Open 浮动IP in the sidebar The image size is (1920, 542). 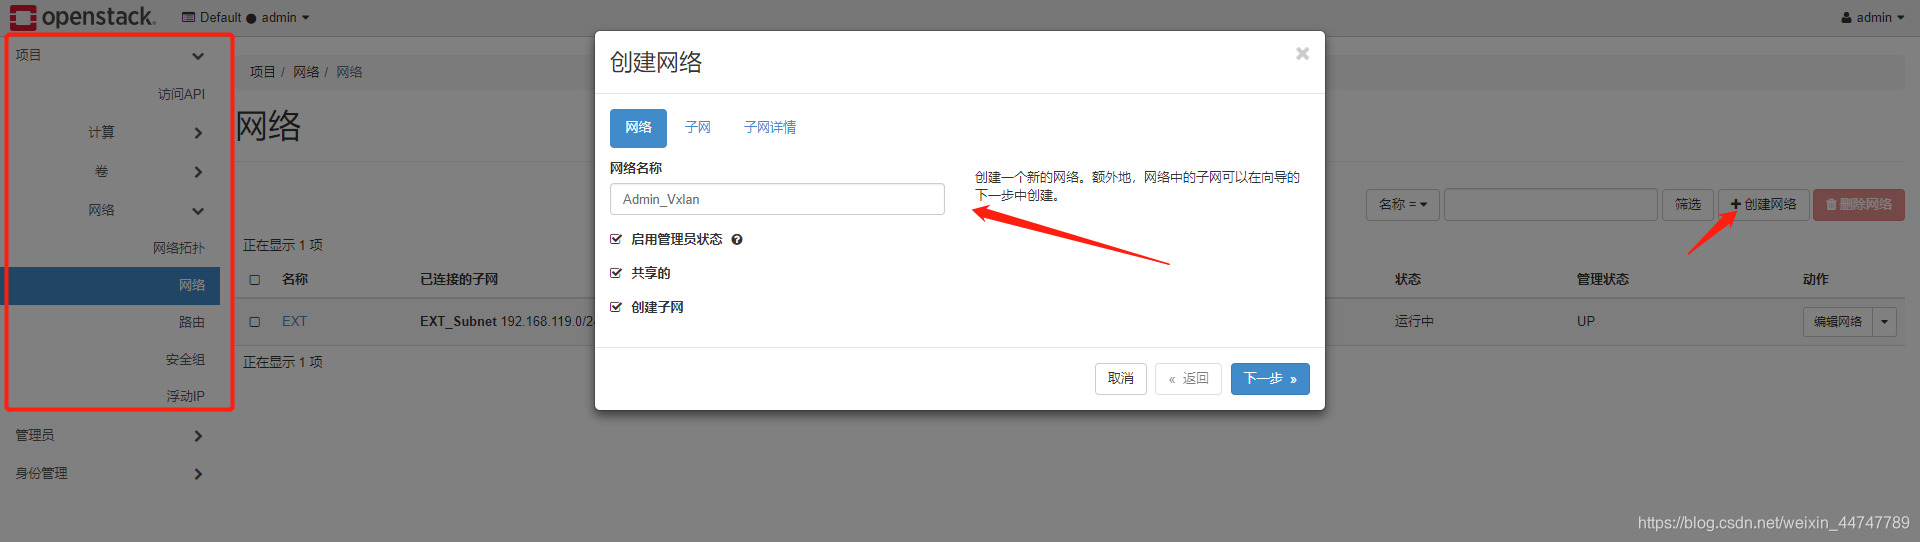tap(185, 396)
